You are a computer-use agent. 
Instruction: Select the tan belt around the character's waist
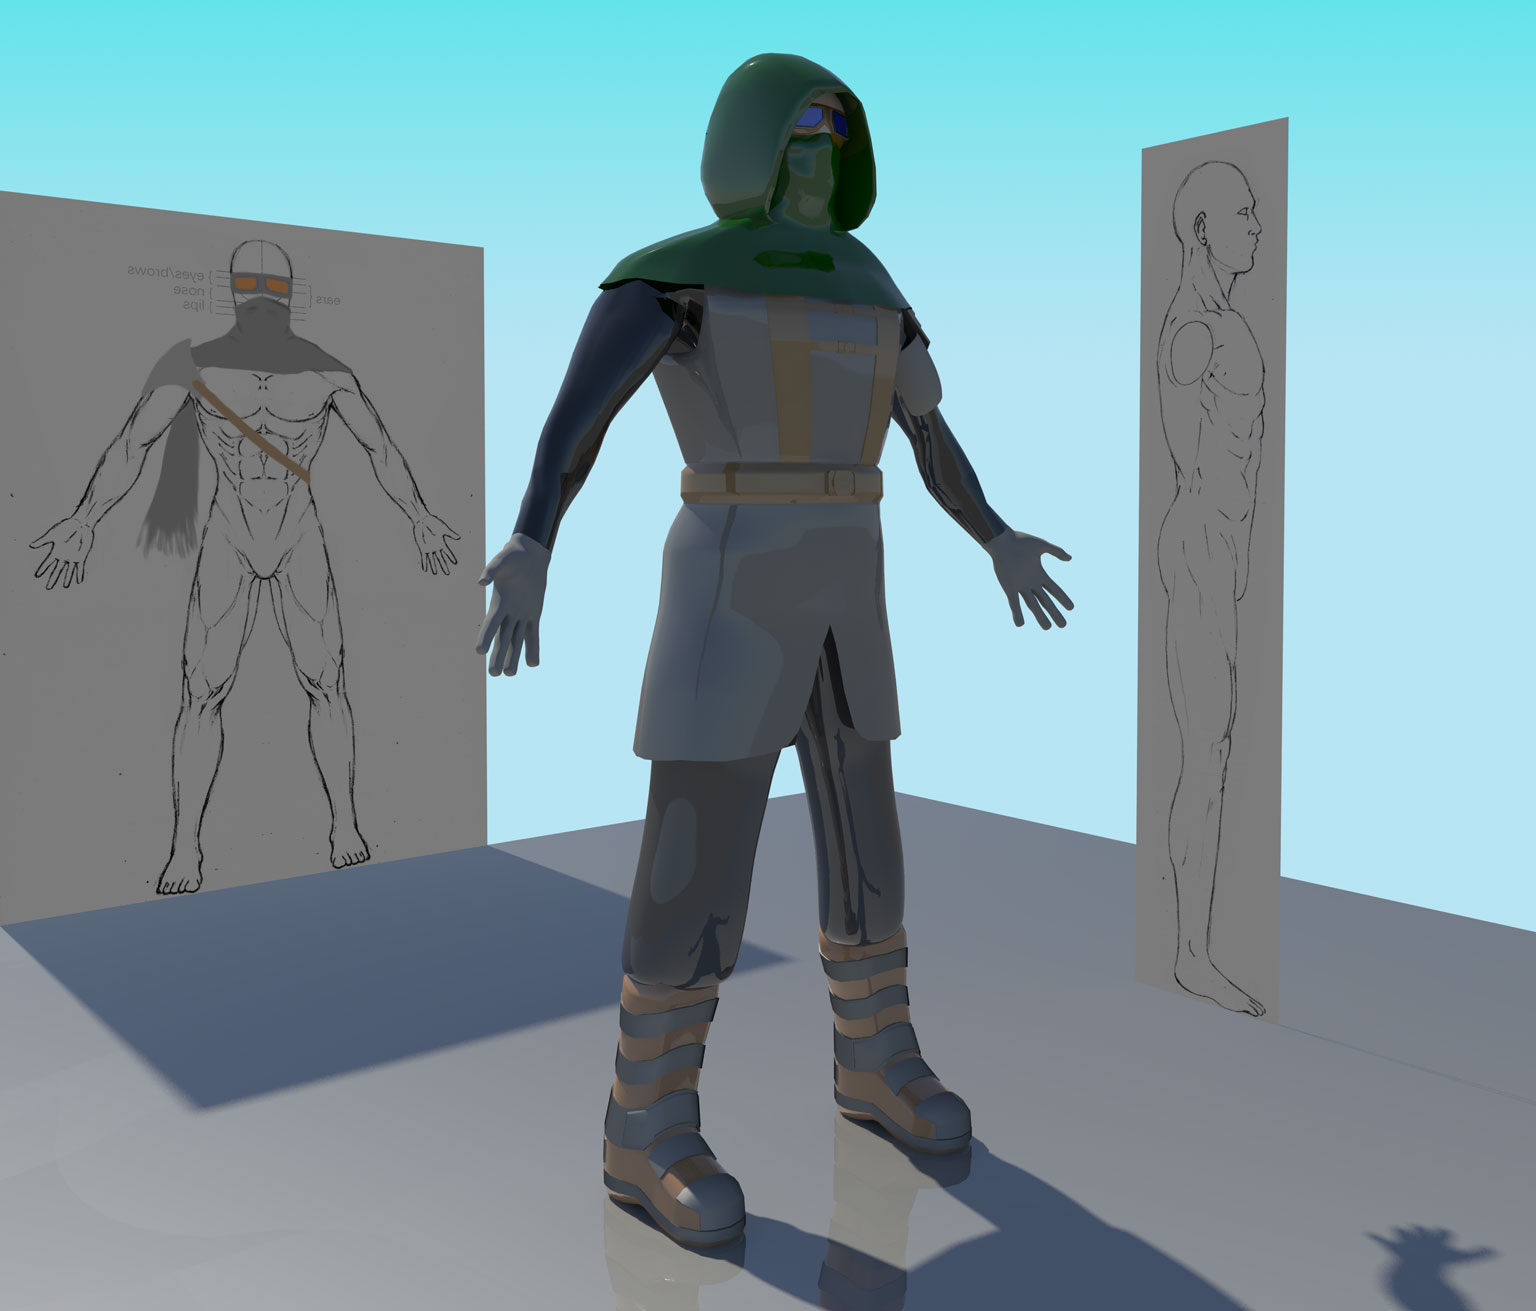pos(780,484)
